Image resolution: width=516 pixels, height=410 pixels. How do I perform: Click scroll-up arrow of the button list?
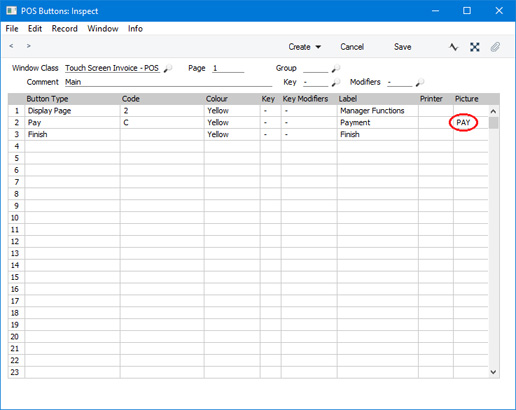tap(493, 111)
